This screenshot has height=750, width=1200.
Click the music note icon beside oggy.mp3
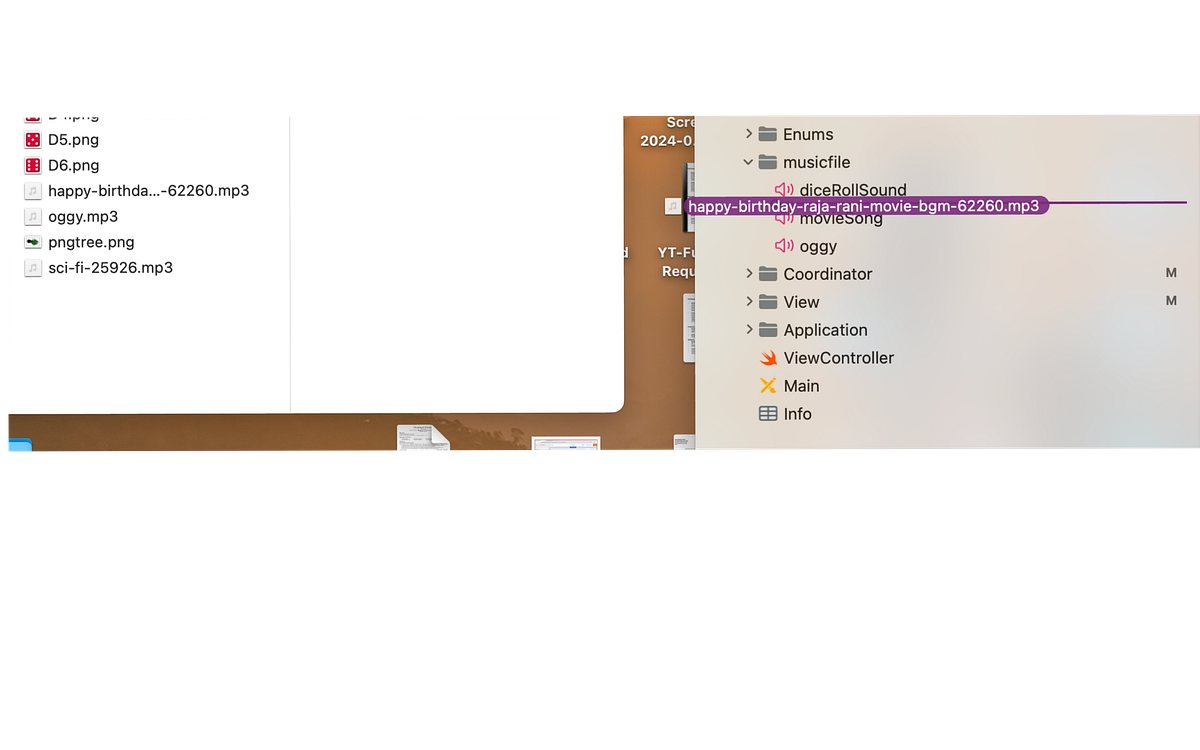32,216
